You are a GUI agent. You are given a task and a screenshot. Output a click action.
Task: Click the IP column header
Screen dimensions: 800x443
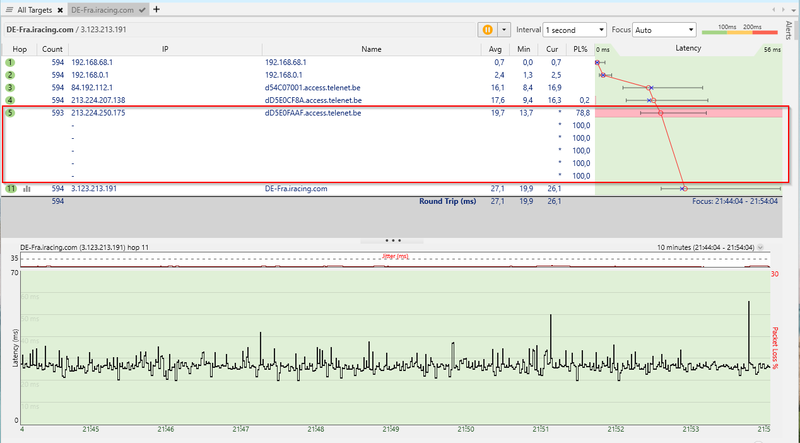click(x=164, y=48)
